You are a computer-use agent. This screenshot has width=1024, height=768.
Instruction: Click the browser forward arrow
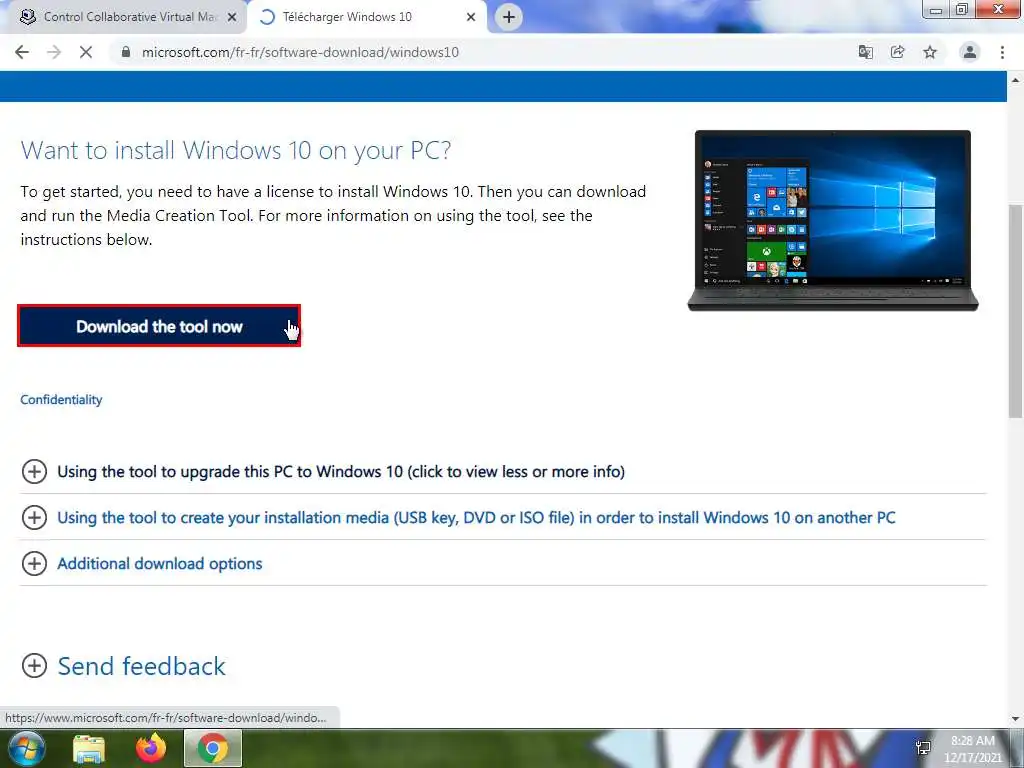point(54,52)
